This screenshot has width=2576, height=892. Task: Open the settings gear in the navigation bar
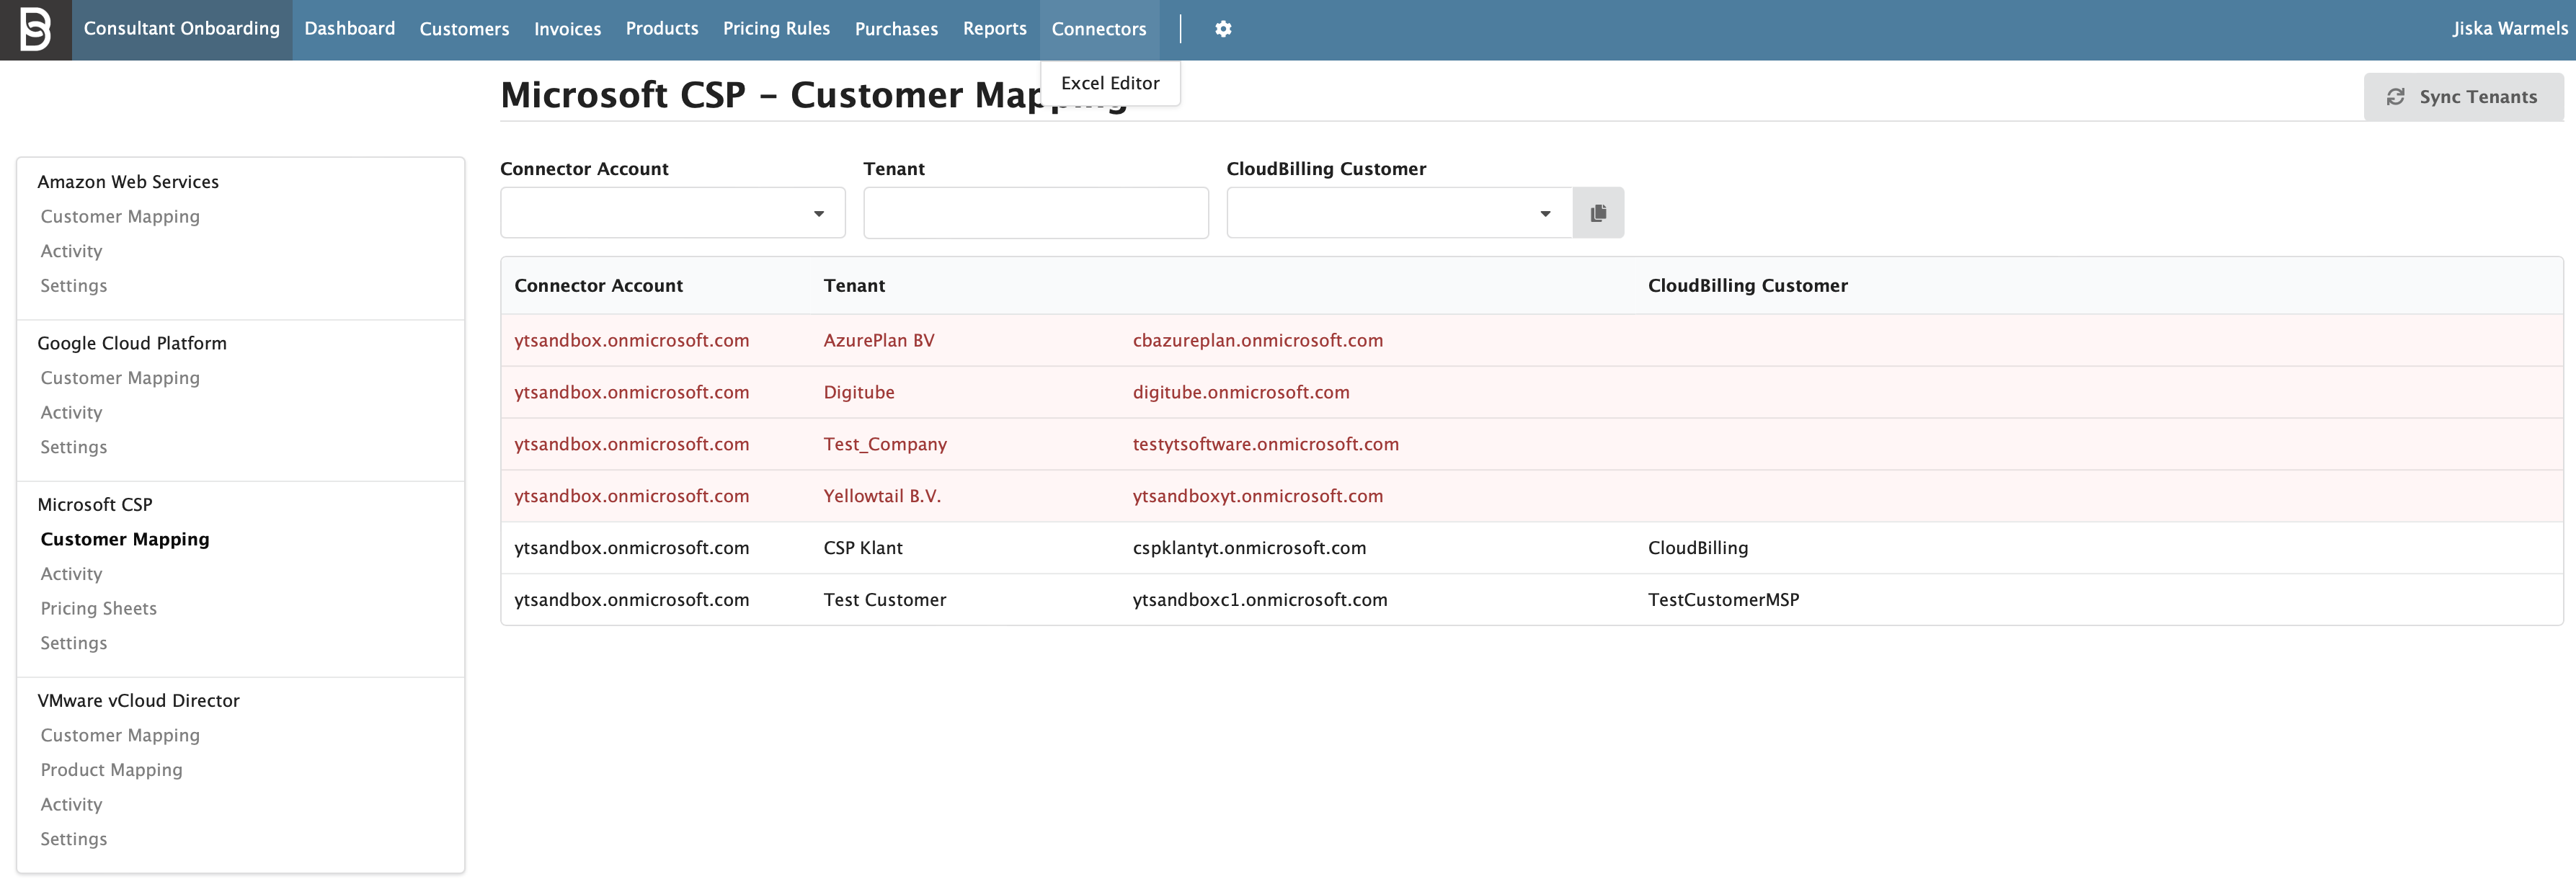(x=1223, y=28)
